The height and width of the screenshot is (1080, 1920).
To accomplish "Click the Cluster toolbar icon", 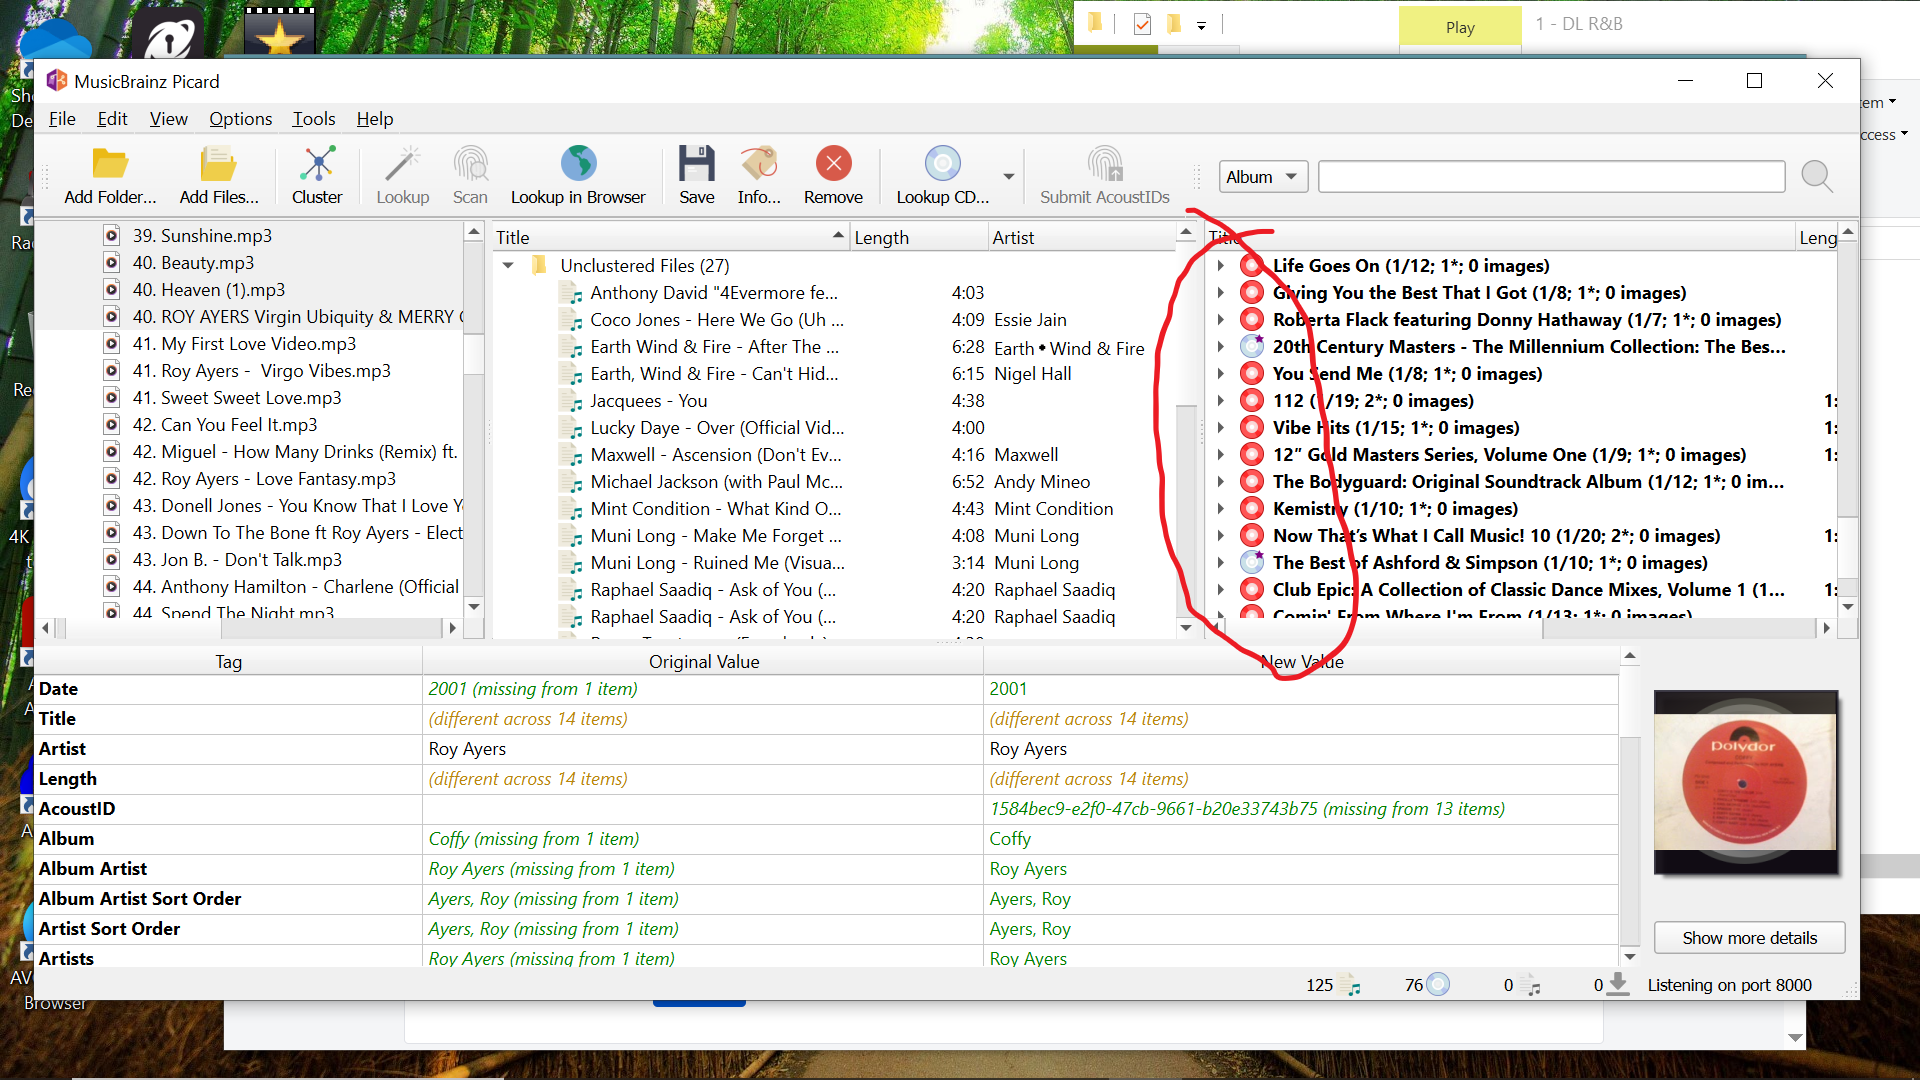I will 317,163.
